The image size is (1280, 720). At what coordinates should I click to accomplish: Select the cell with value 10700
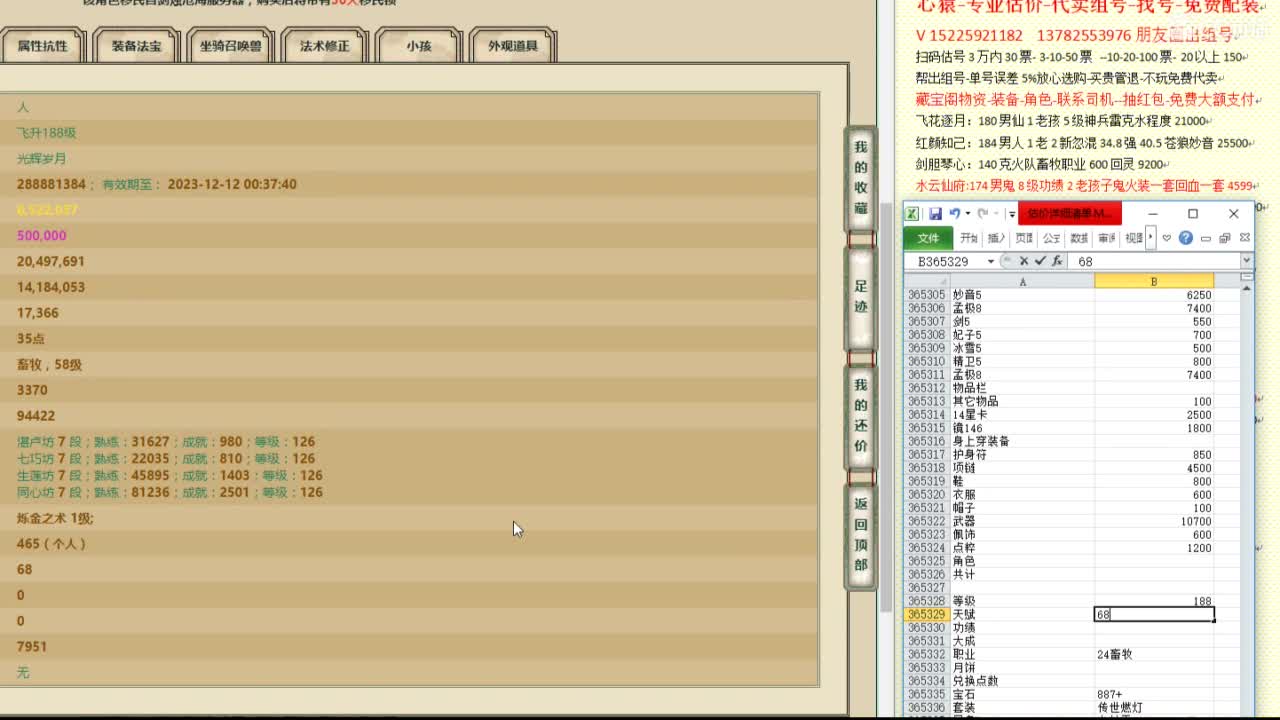point(1154,521)
